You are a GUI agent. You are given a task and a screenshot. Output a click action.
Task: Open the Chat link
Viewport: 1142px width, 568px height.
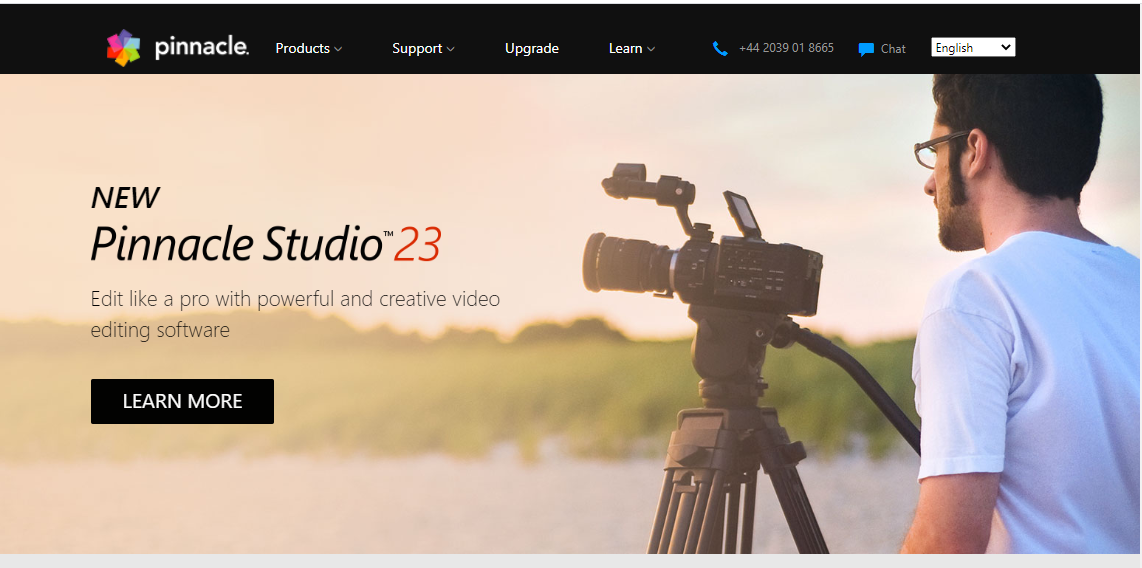coord(893,49)
